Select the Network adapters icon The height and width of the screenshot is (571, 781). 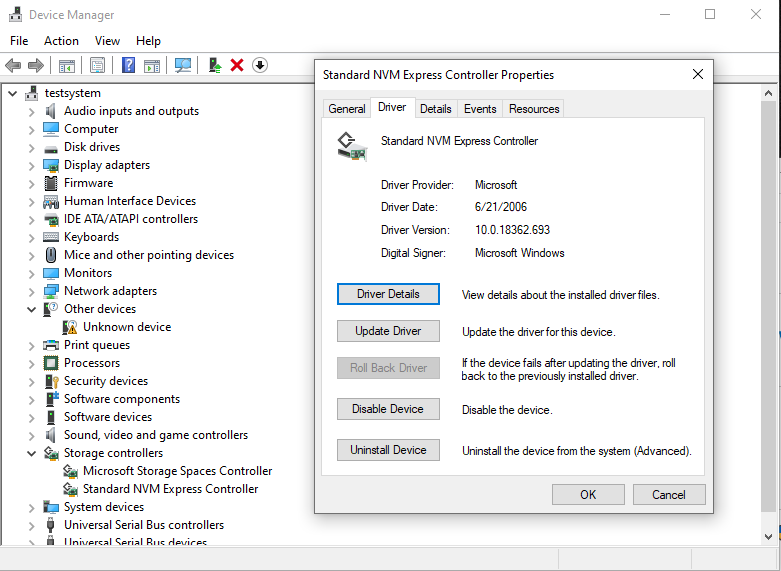click(x=51, y=291)
